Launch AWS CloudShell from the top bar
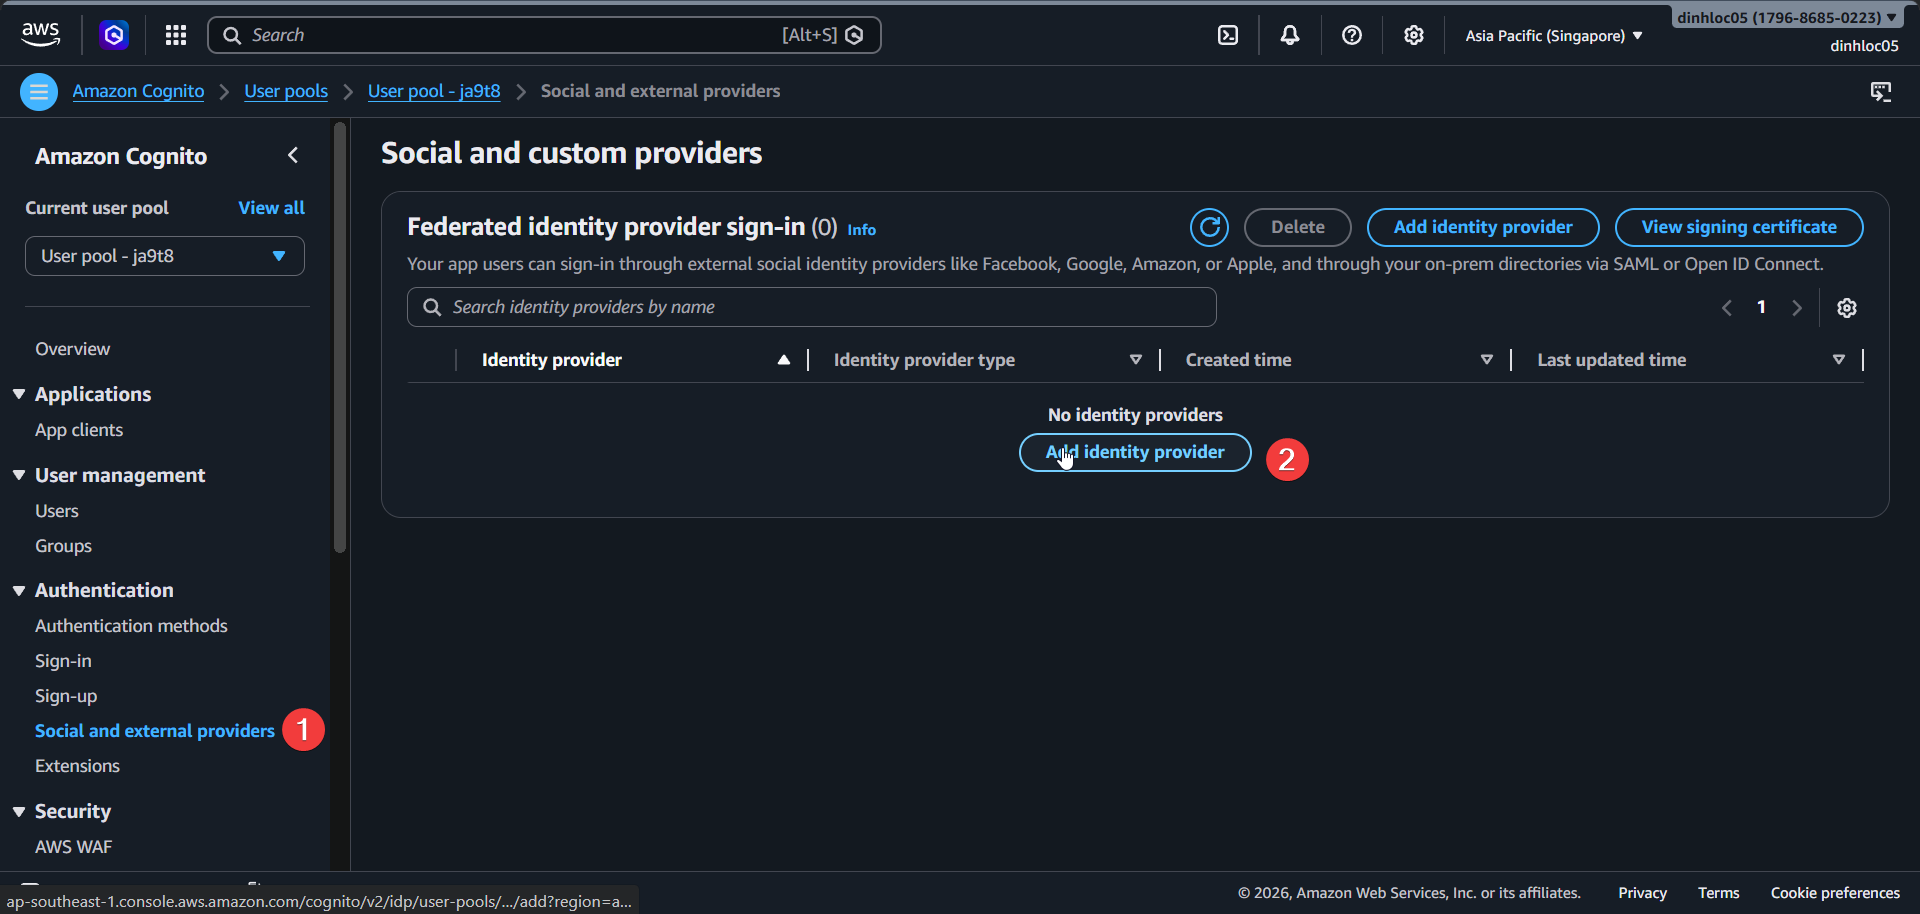Image resolution: width=1920 pixels, height=914 pixels. (x=1228, y=35)
